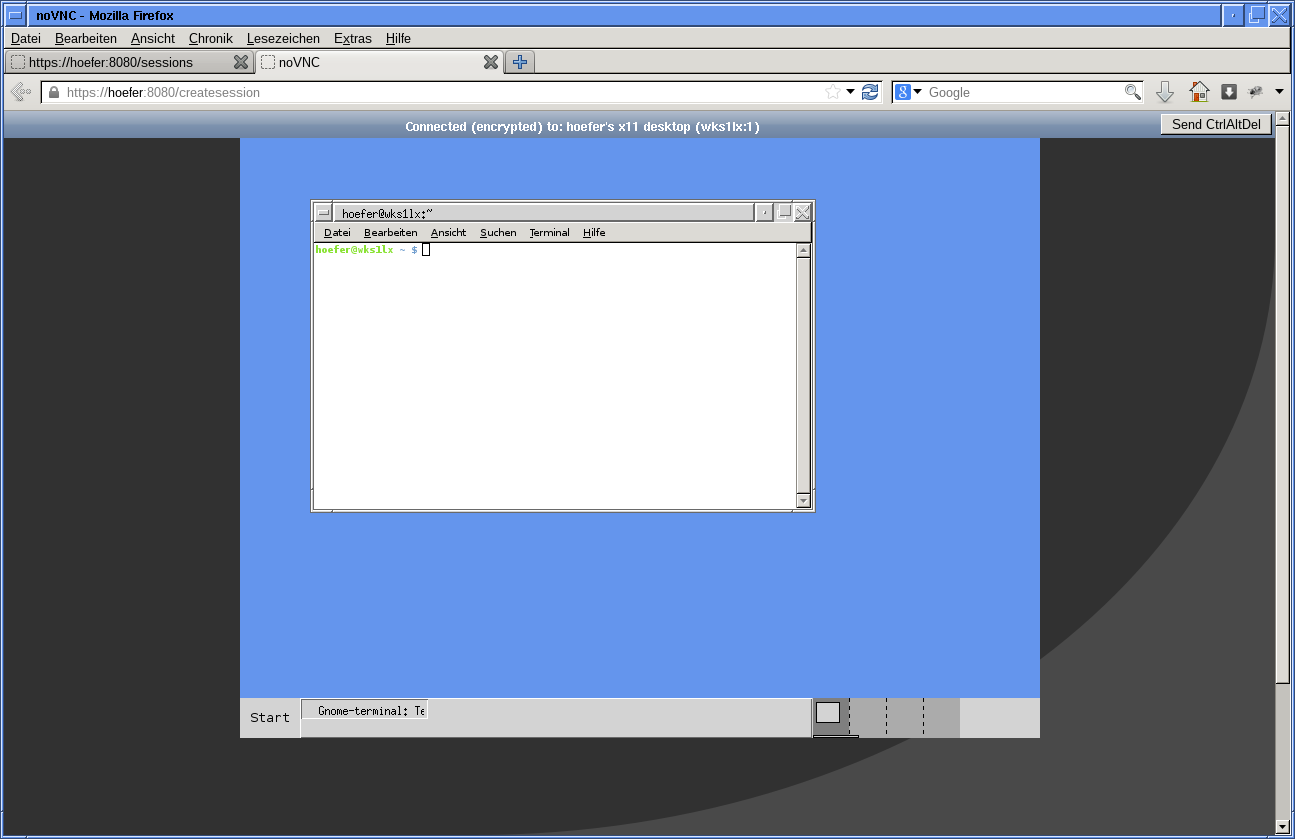Go to the Firefox home page
This screenshot has width=1295, height=839.
(x=1198, y=91)
